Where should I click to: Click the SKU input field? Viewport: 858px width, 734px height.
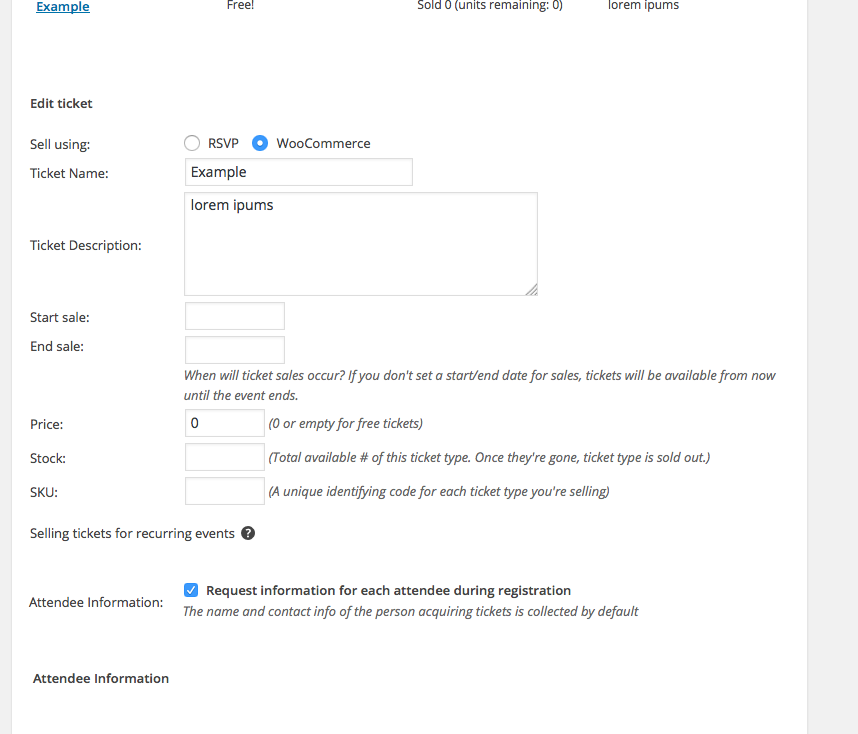pyautogui.click(x=225, y=491)
